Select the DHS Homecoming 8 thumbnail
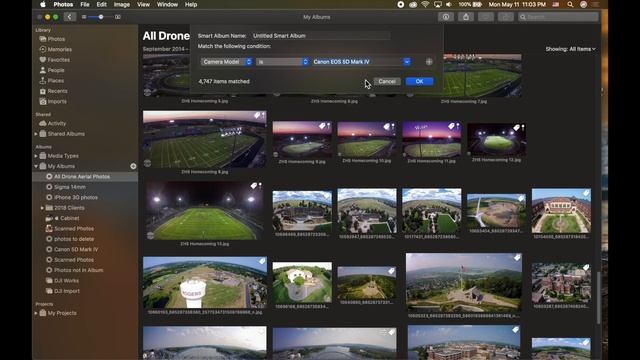Screen dimensions: 640x360 click(x=204, y=139)
